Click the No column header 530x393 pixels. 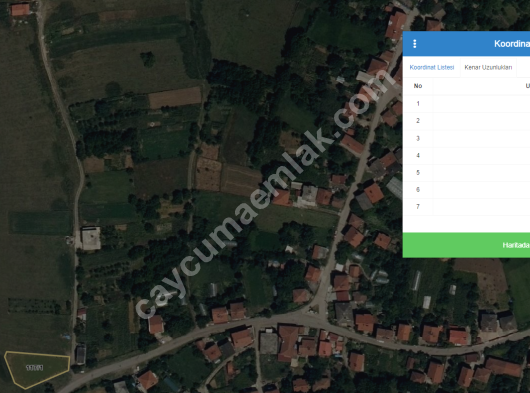418,86
